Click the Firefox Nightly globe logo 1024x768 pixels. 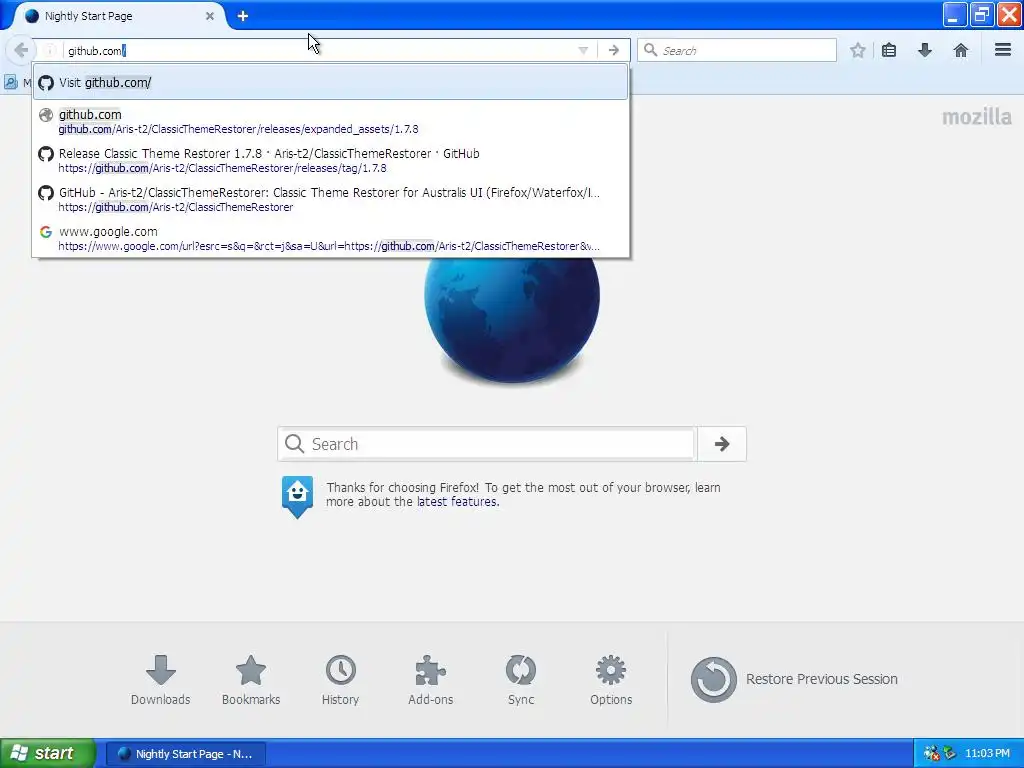click(x=511, y=319)
